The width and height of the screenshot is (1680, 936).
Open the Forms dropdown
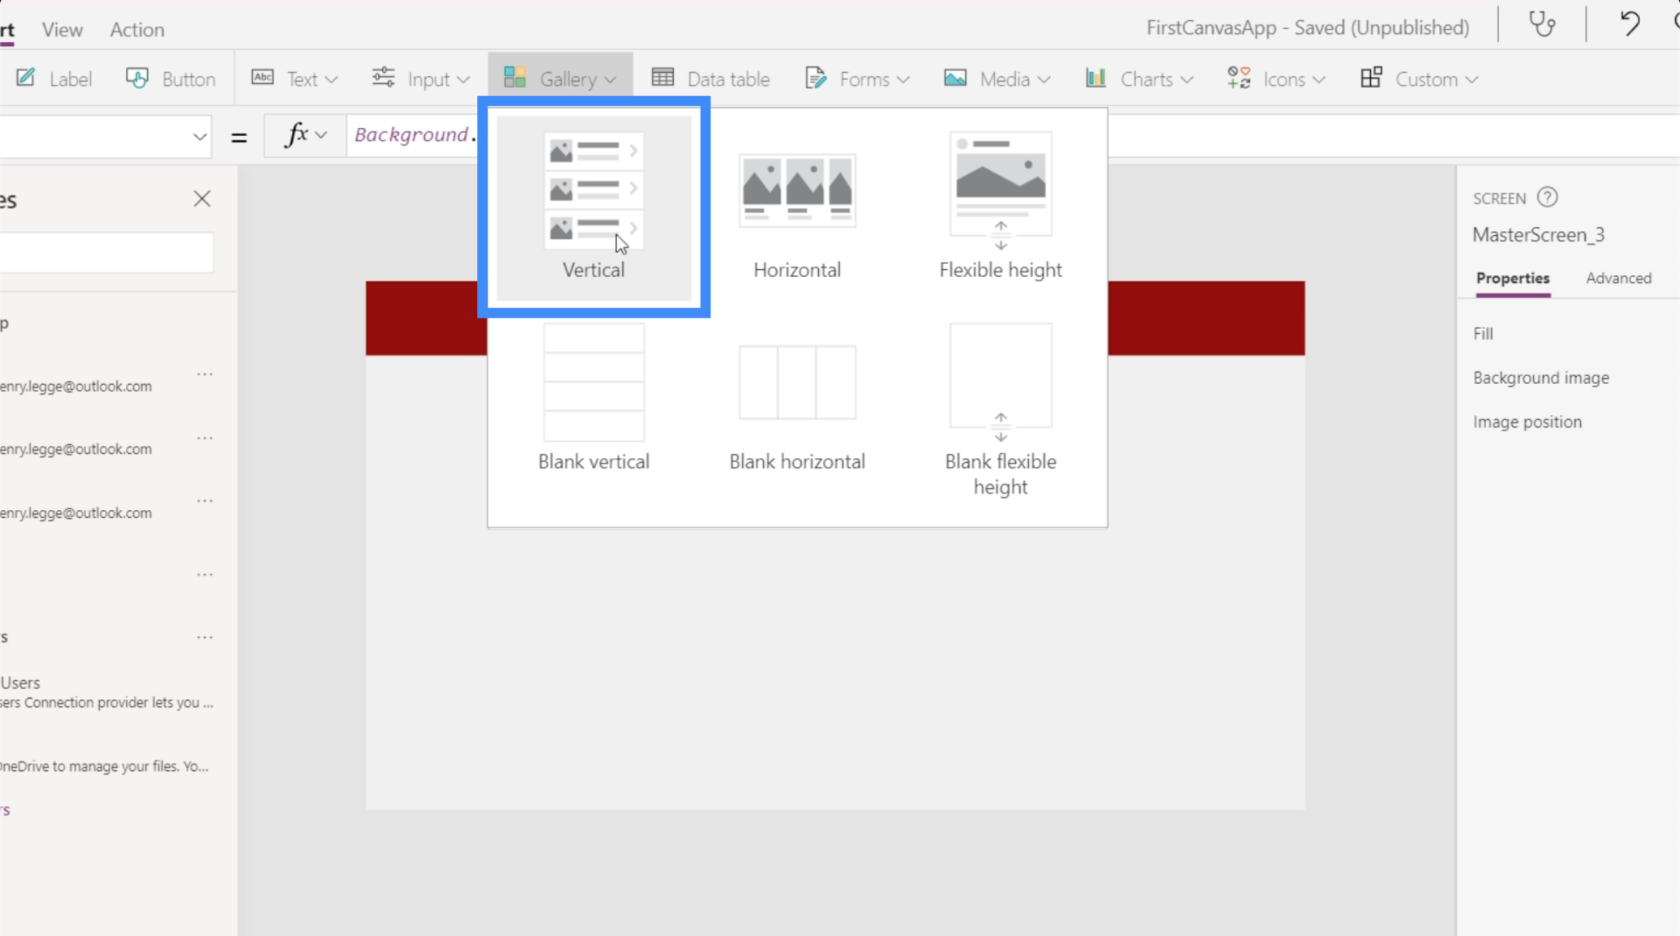[x=857, y=79]
